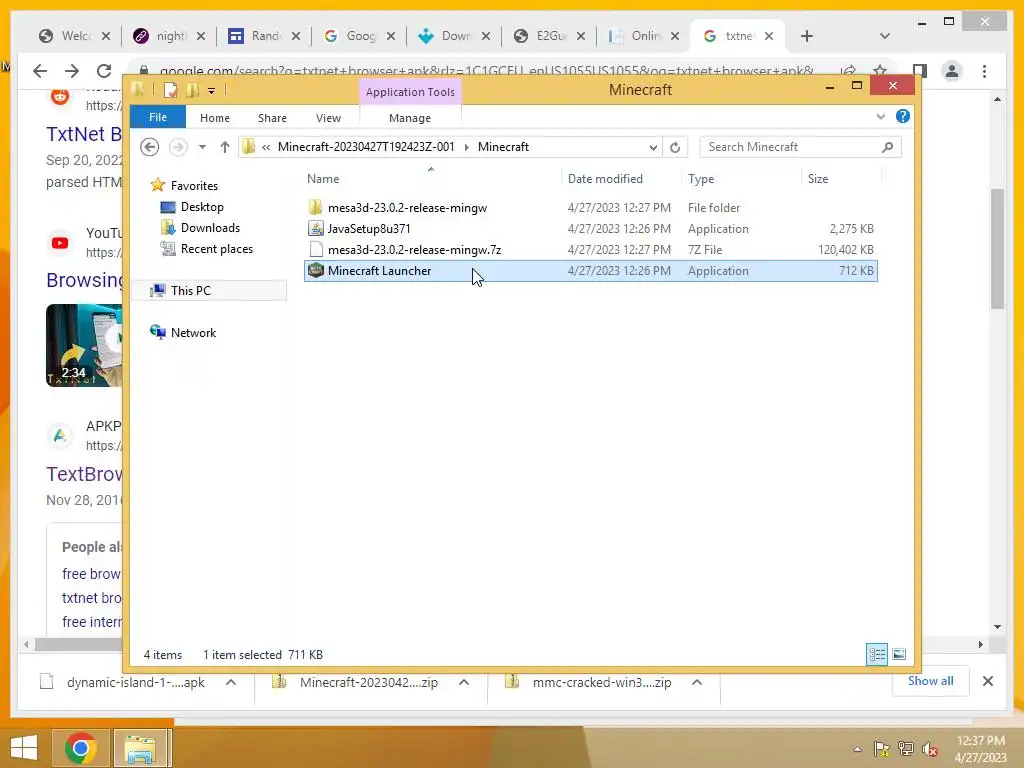The image size is (1024, 768).
Task: Open options for mmc-cracked zip download
Action: click(x=697, y=682)
